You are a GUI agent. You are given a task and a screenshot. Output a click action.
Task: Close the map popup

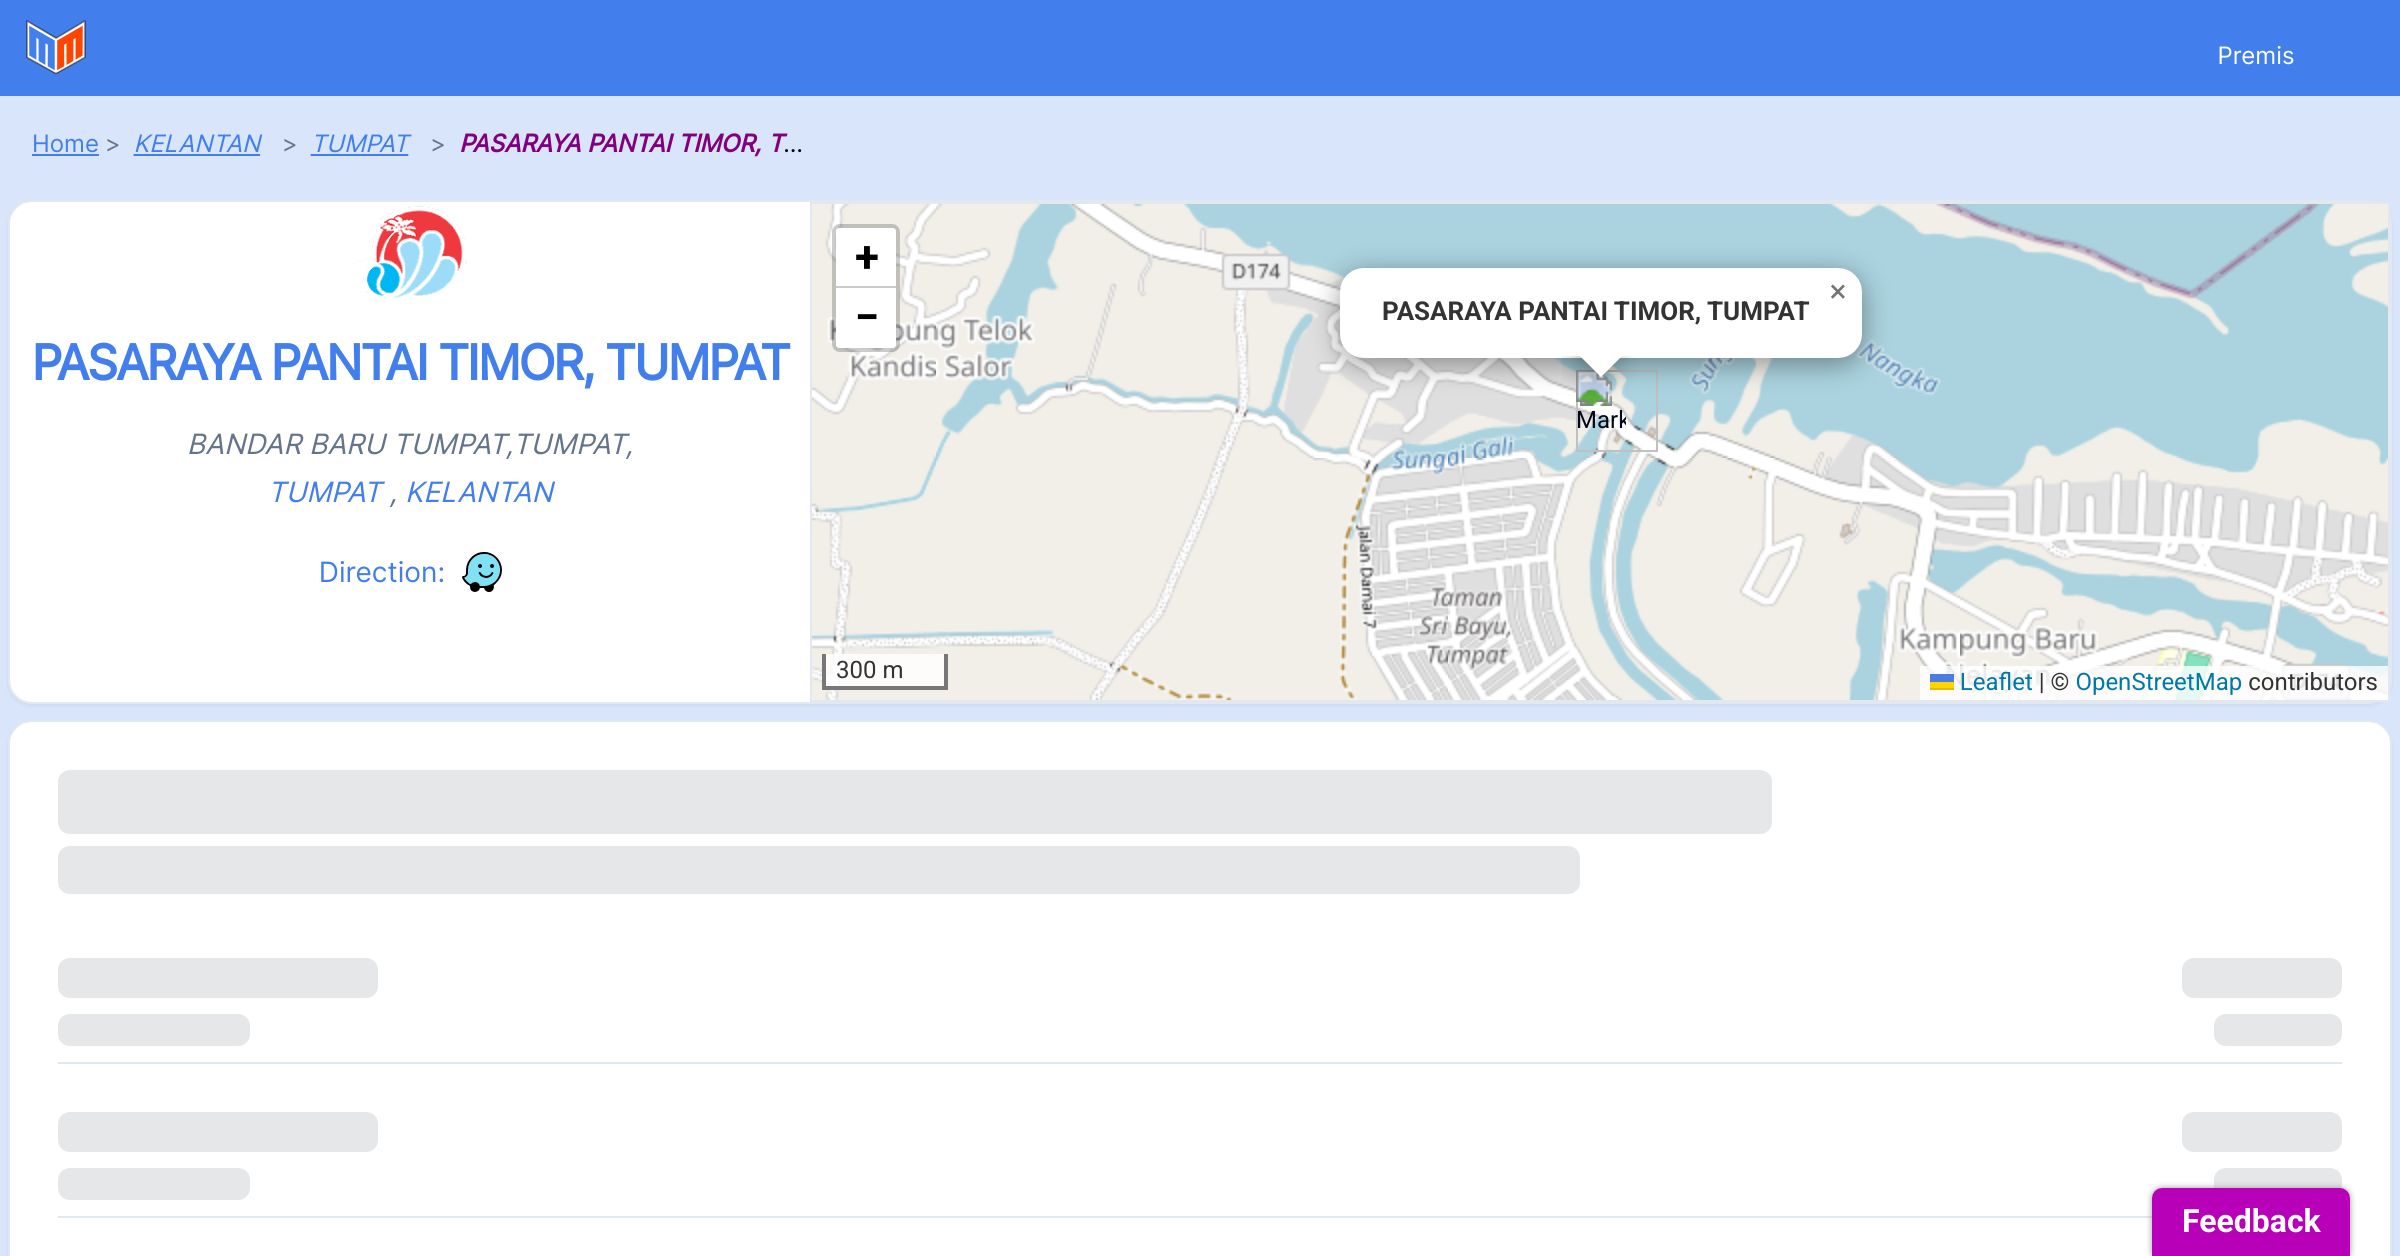(x=1837, y=292)
